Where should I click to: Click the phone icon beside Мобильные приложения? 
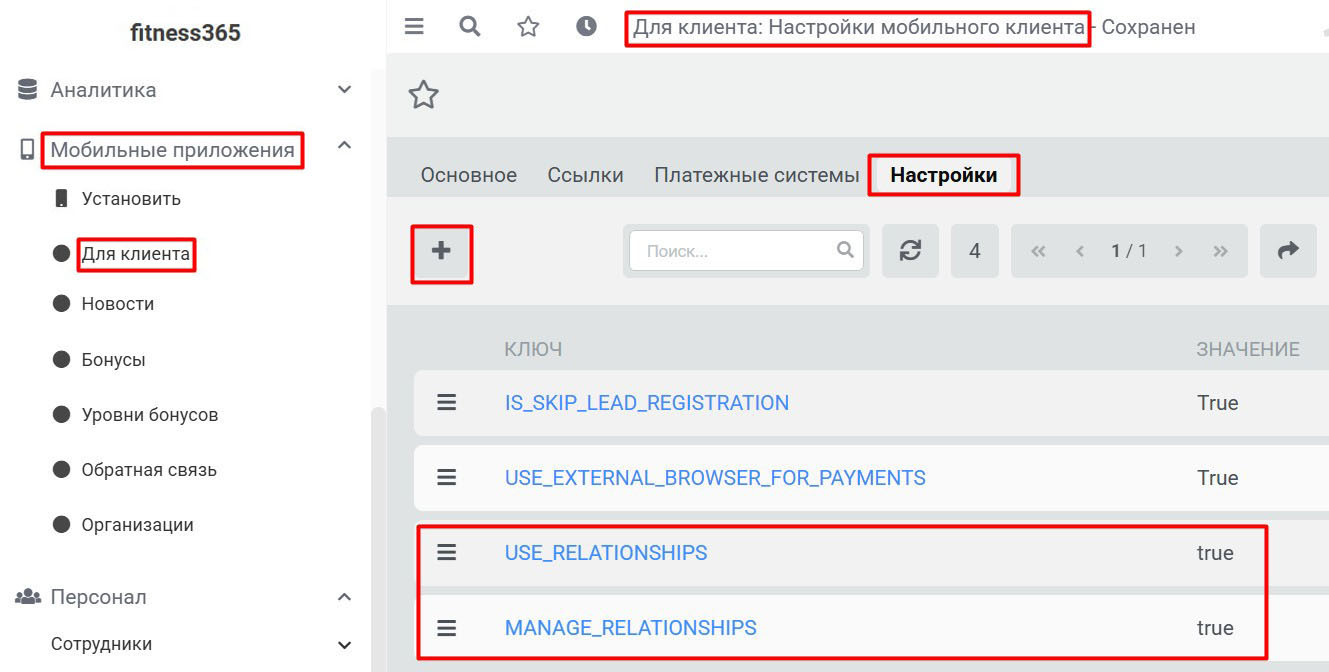click(27, 150)
